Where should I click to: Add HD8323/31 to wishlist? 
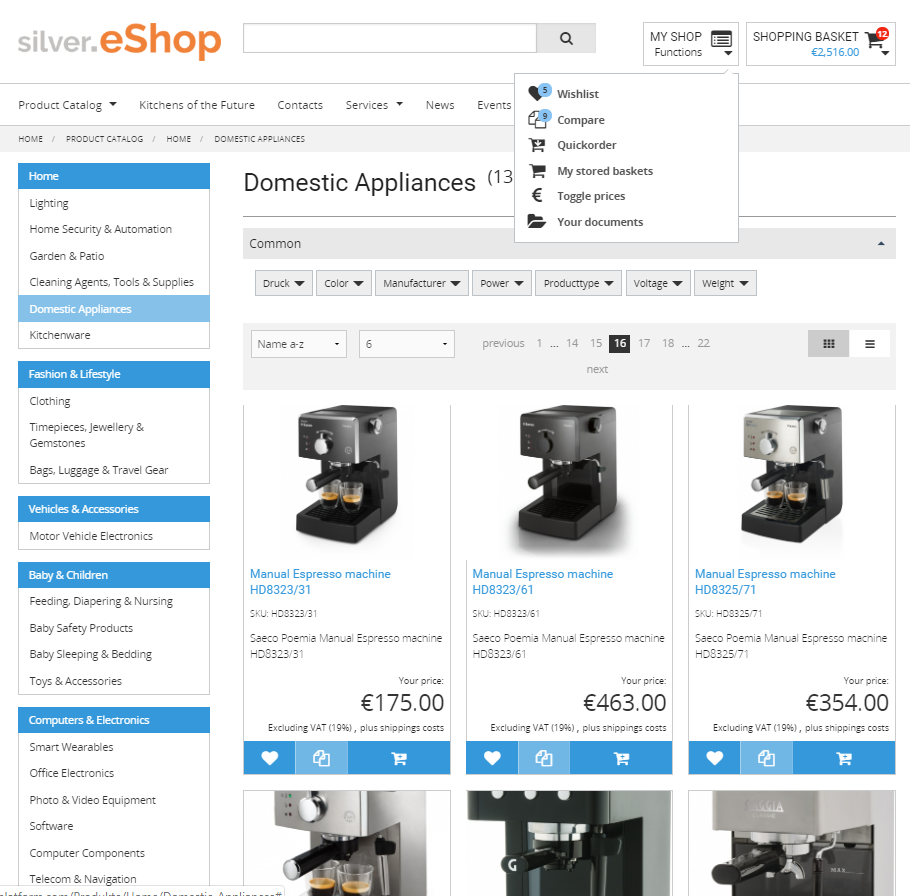pyautogui.click(x=269, y=758)
